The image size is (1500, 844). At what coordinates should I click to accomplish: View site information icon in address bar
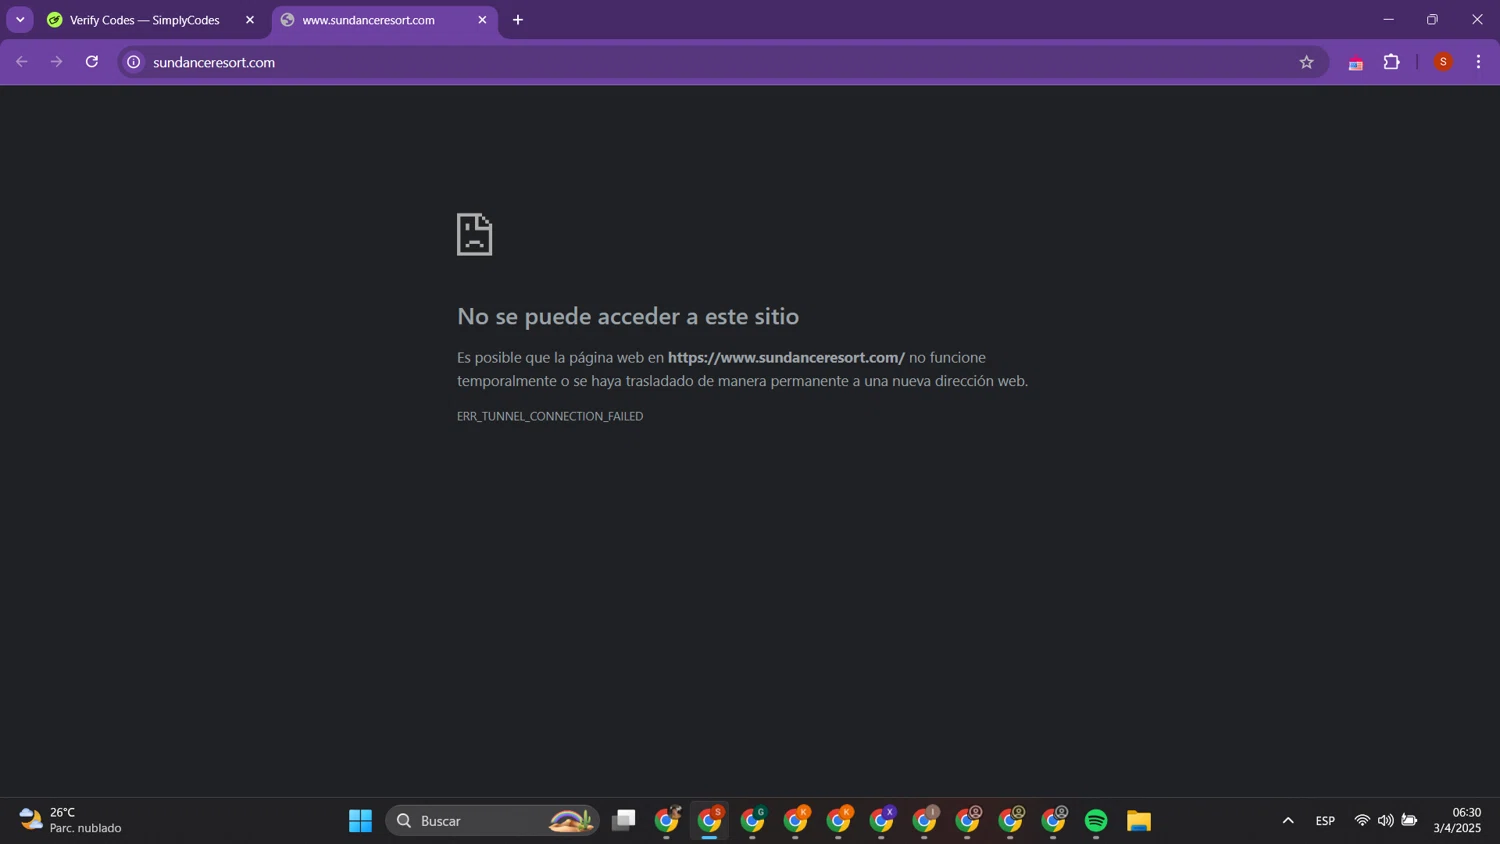click(x=133, y=62)
